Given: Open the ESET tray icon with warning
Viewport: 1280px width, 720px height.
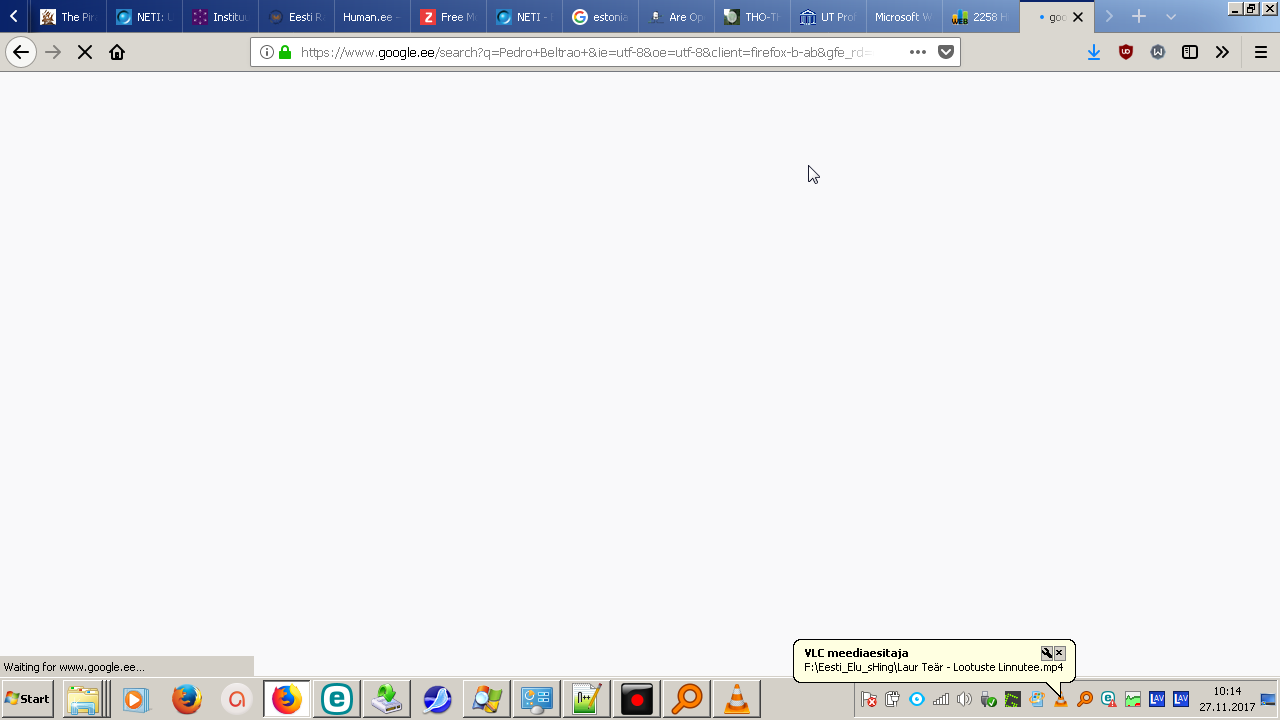Looking at the screenshot, I should [1109, 699].
